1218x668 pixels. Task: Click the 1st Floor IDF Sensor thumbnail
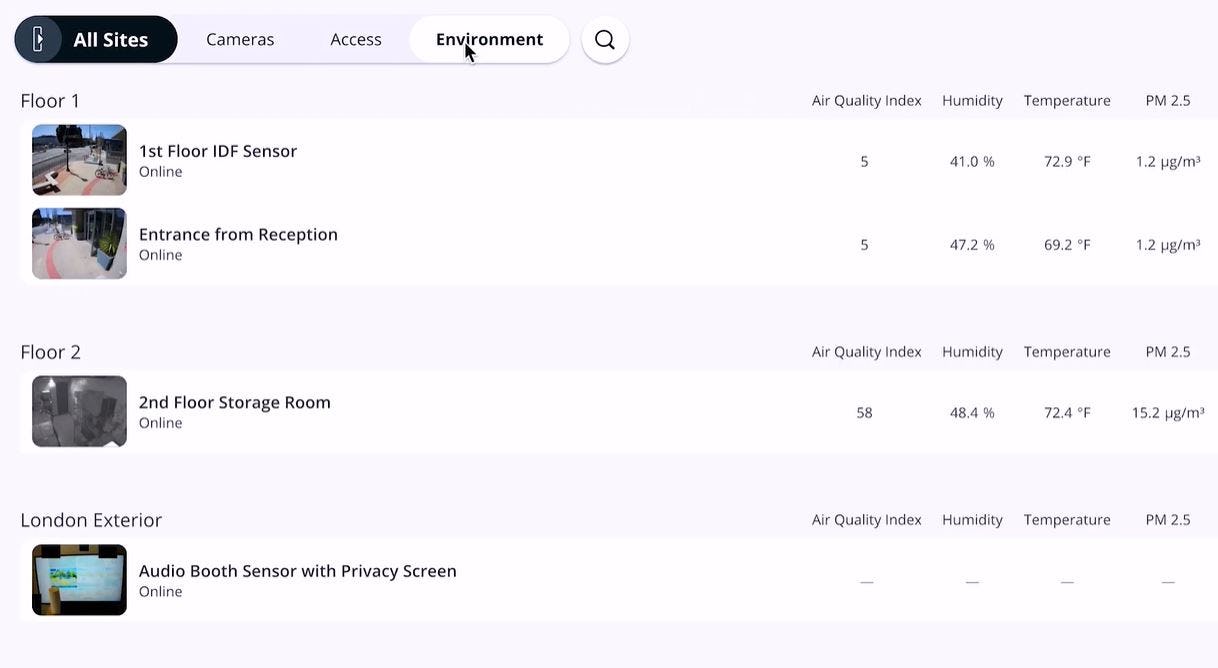click(79, 159)
